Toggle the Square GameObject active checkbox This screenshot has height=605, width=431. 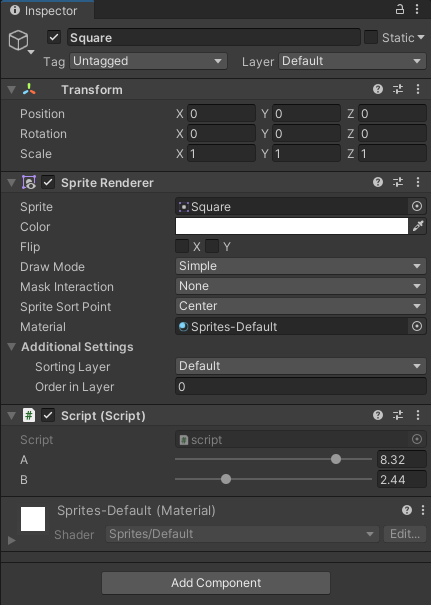54,37
